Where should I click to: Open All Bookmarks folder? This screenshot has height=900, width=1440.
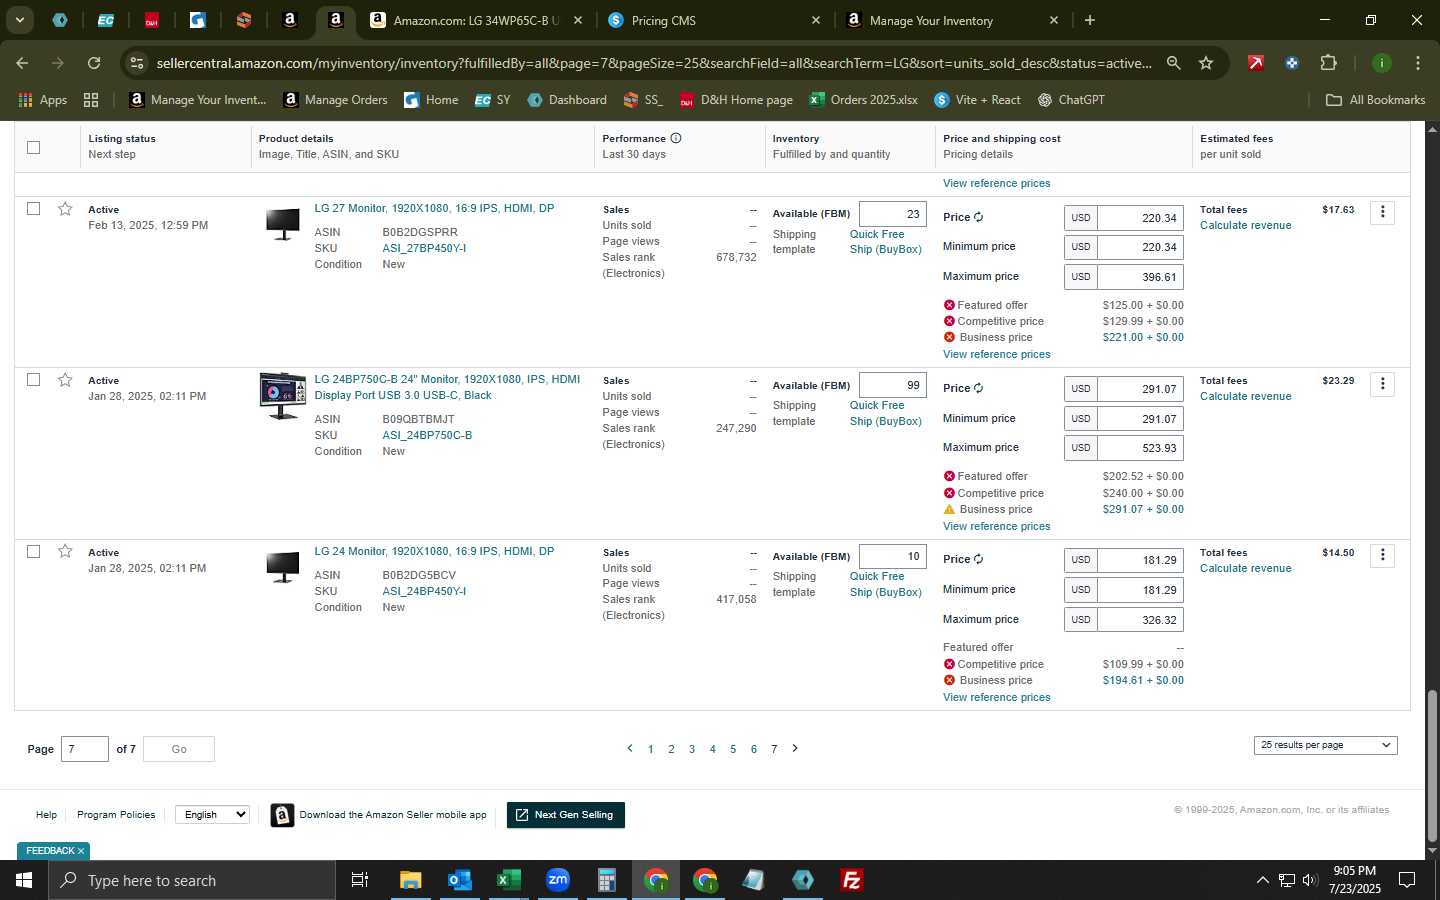coord(1375,100)
